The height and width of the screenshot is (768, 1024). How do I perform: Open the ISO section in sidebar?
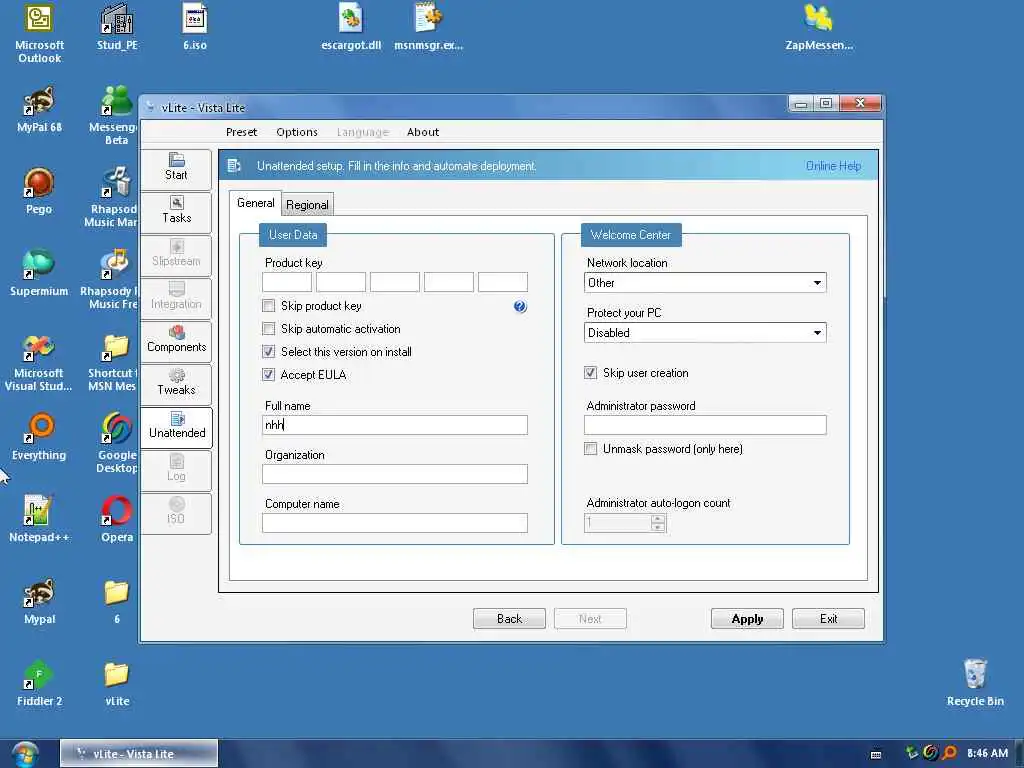176,512
